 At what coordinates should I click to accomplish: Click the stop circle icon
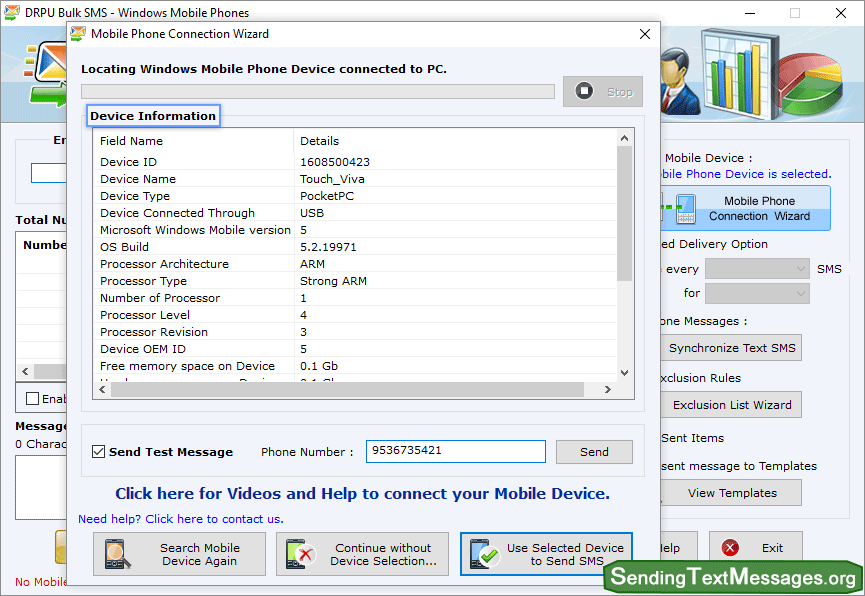(x=584, y=91)
